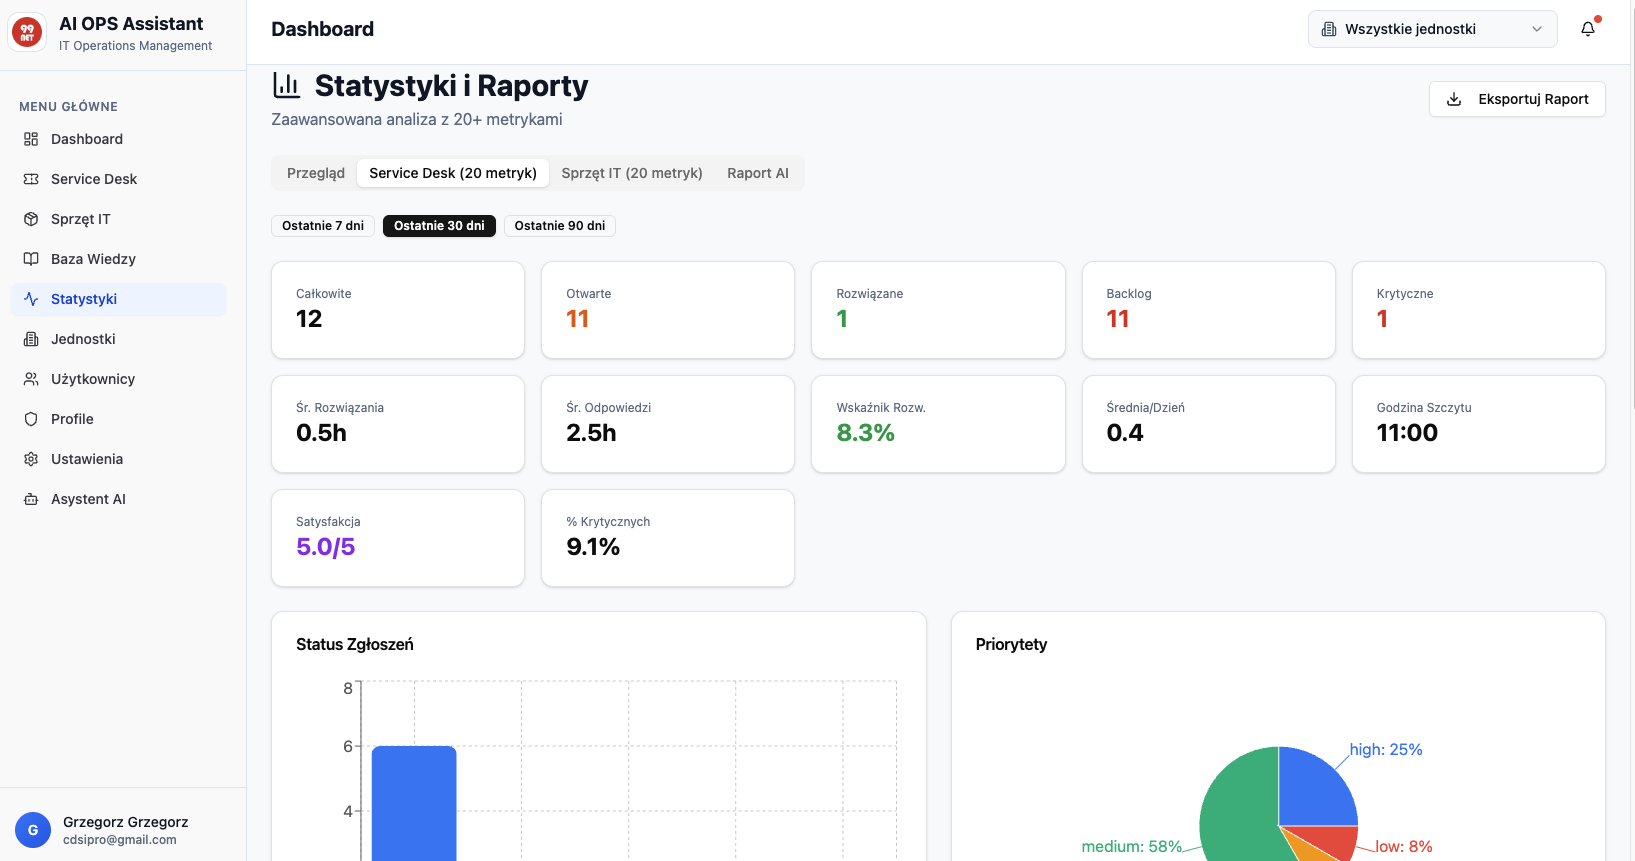Open the Jednostki menu item

pyautogui.click(x=83, y=339)
